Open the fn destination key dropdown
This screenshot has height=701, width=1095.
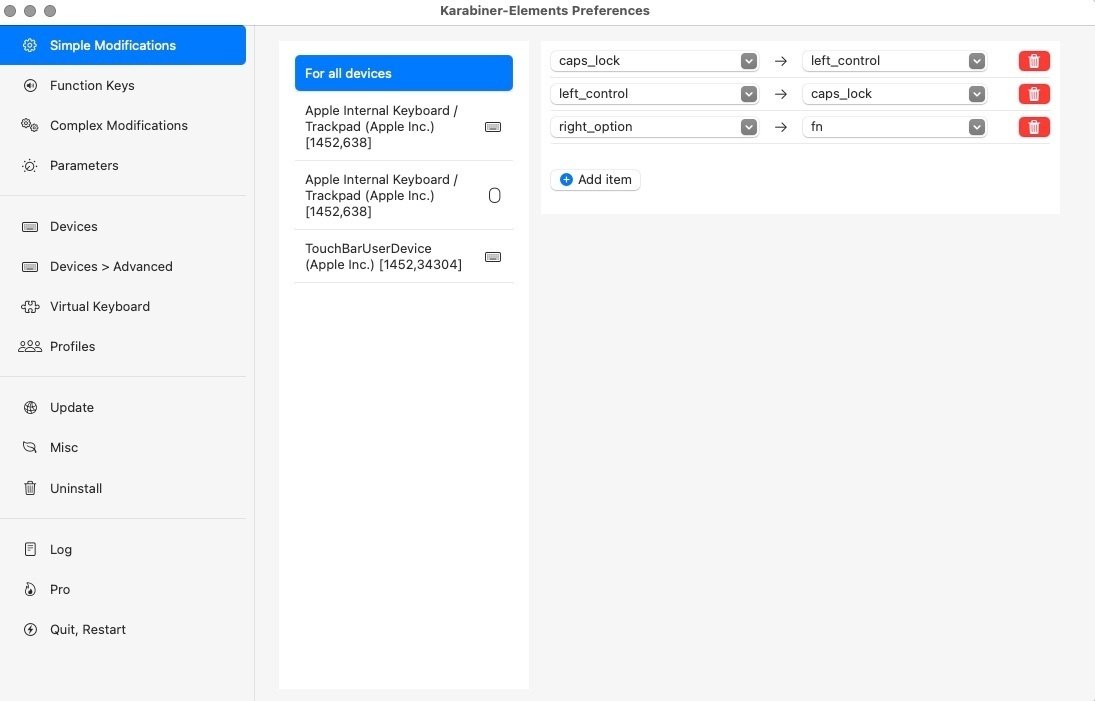coord(894,126)
